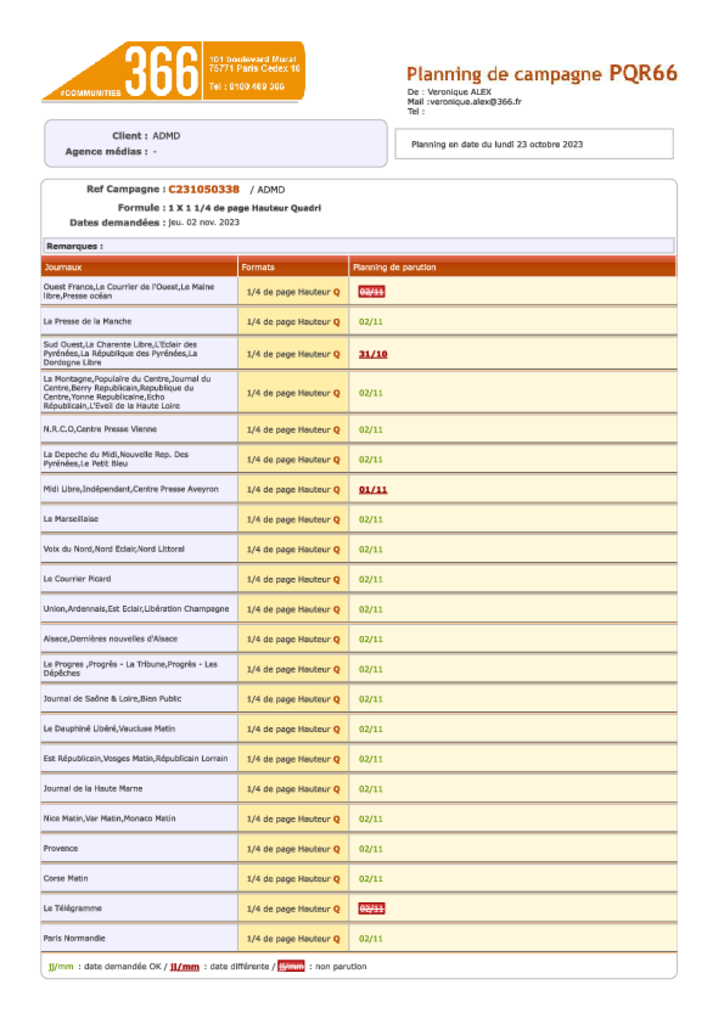
Task: Click the "non parution" legend text
Action: tap(341, 967)
